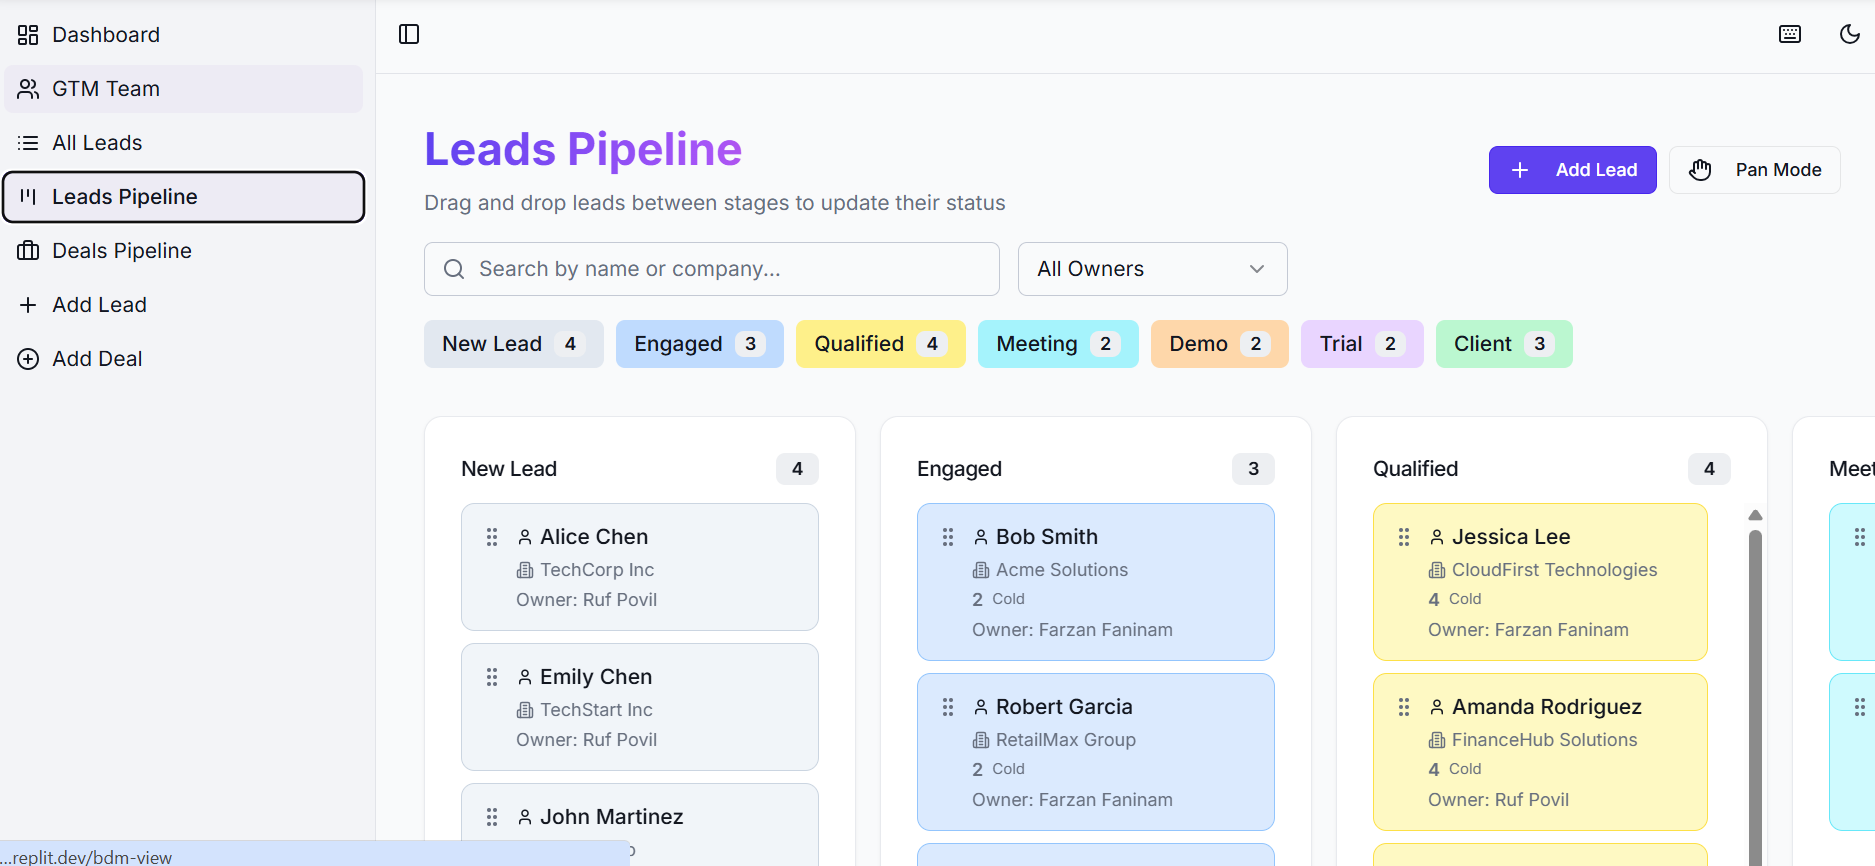Image resolution: width=1875 pixels, height=866 pixels.
Task: Grab drag handle on Alice Chen card
Action: tap(492, 537)
